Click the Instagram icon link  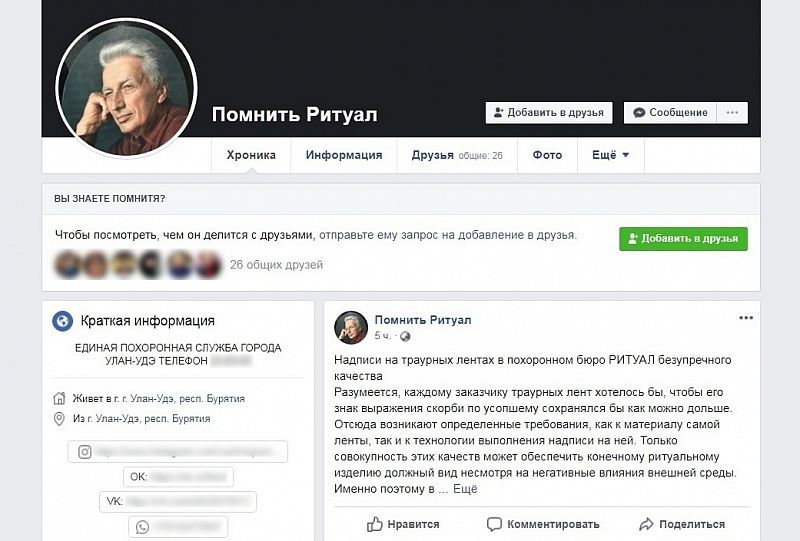(x=85, y=452)
